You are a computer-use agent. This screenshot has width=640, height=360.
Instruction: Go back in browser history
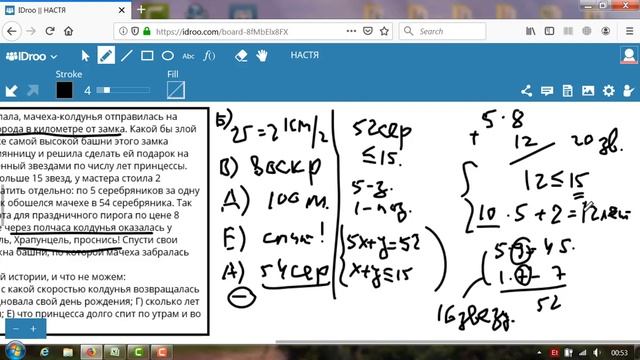[11, 31]
